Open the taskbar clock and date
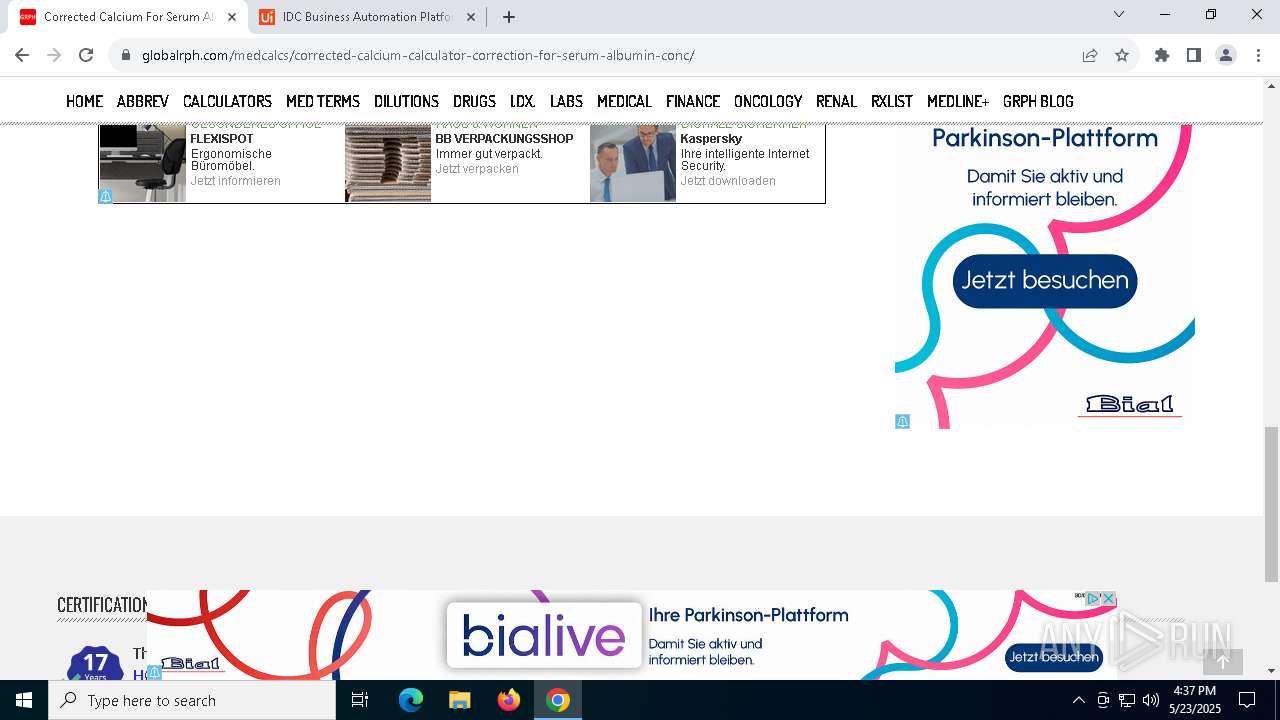The width and height of the screenshot is (1280, 720). pos(1195,700)
